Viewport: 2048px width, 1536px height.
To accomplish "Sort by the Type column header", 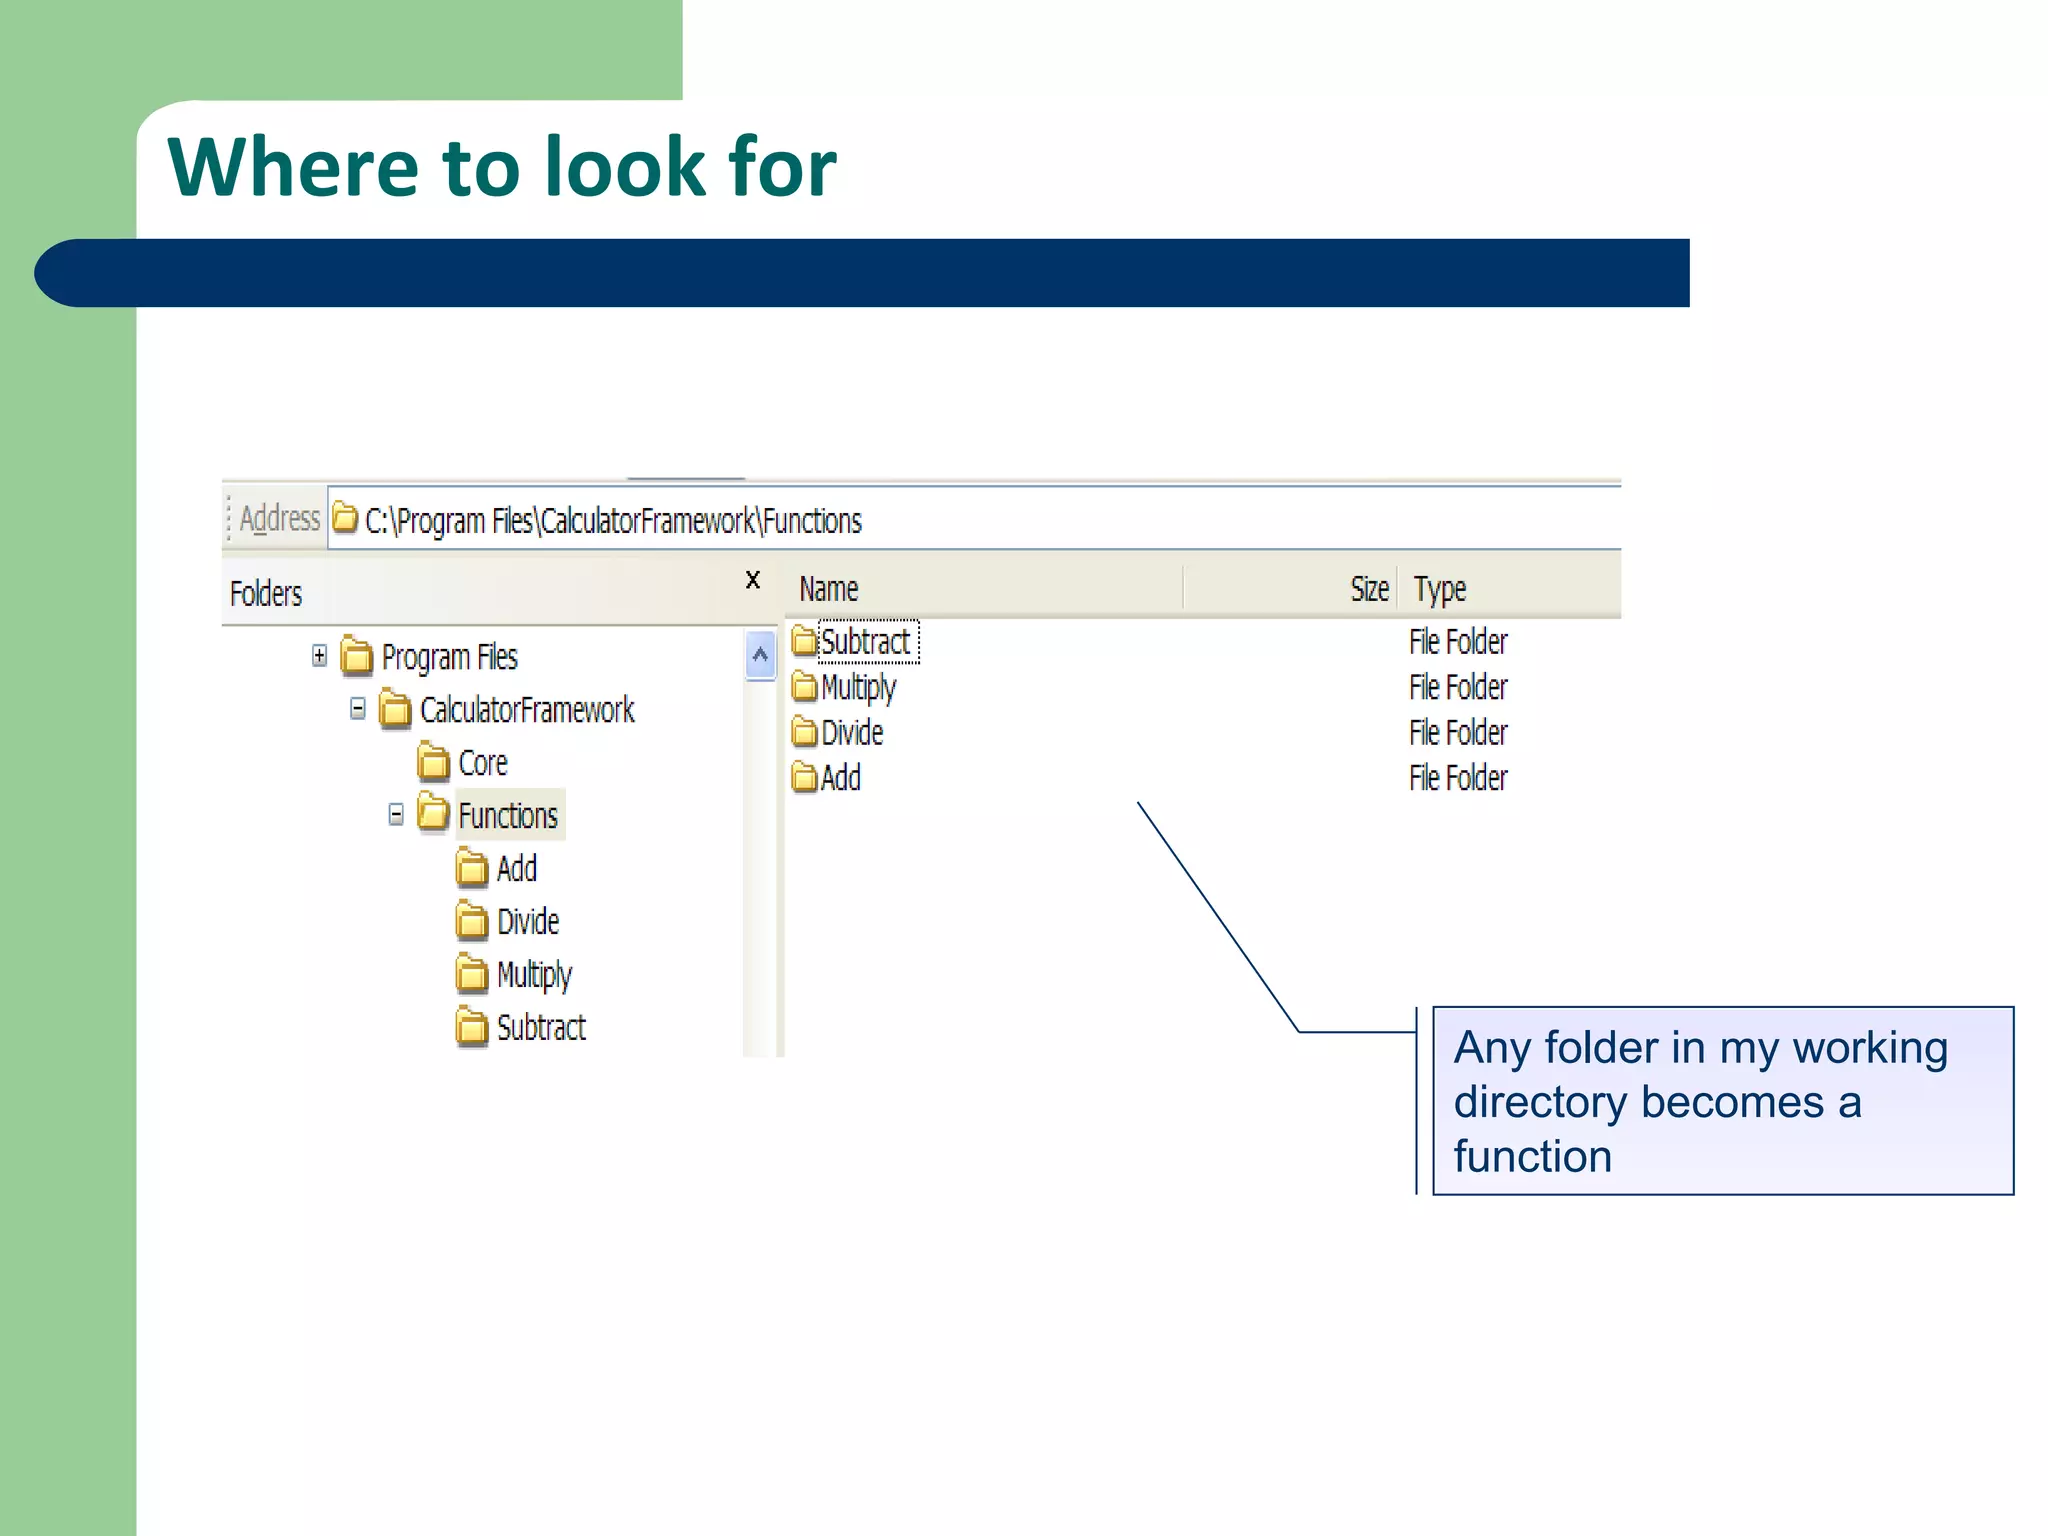I will pyautogui.click(x=1439, y=589).
